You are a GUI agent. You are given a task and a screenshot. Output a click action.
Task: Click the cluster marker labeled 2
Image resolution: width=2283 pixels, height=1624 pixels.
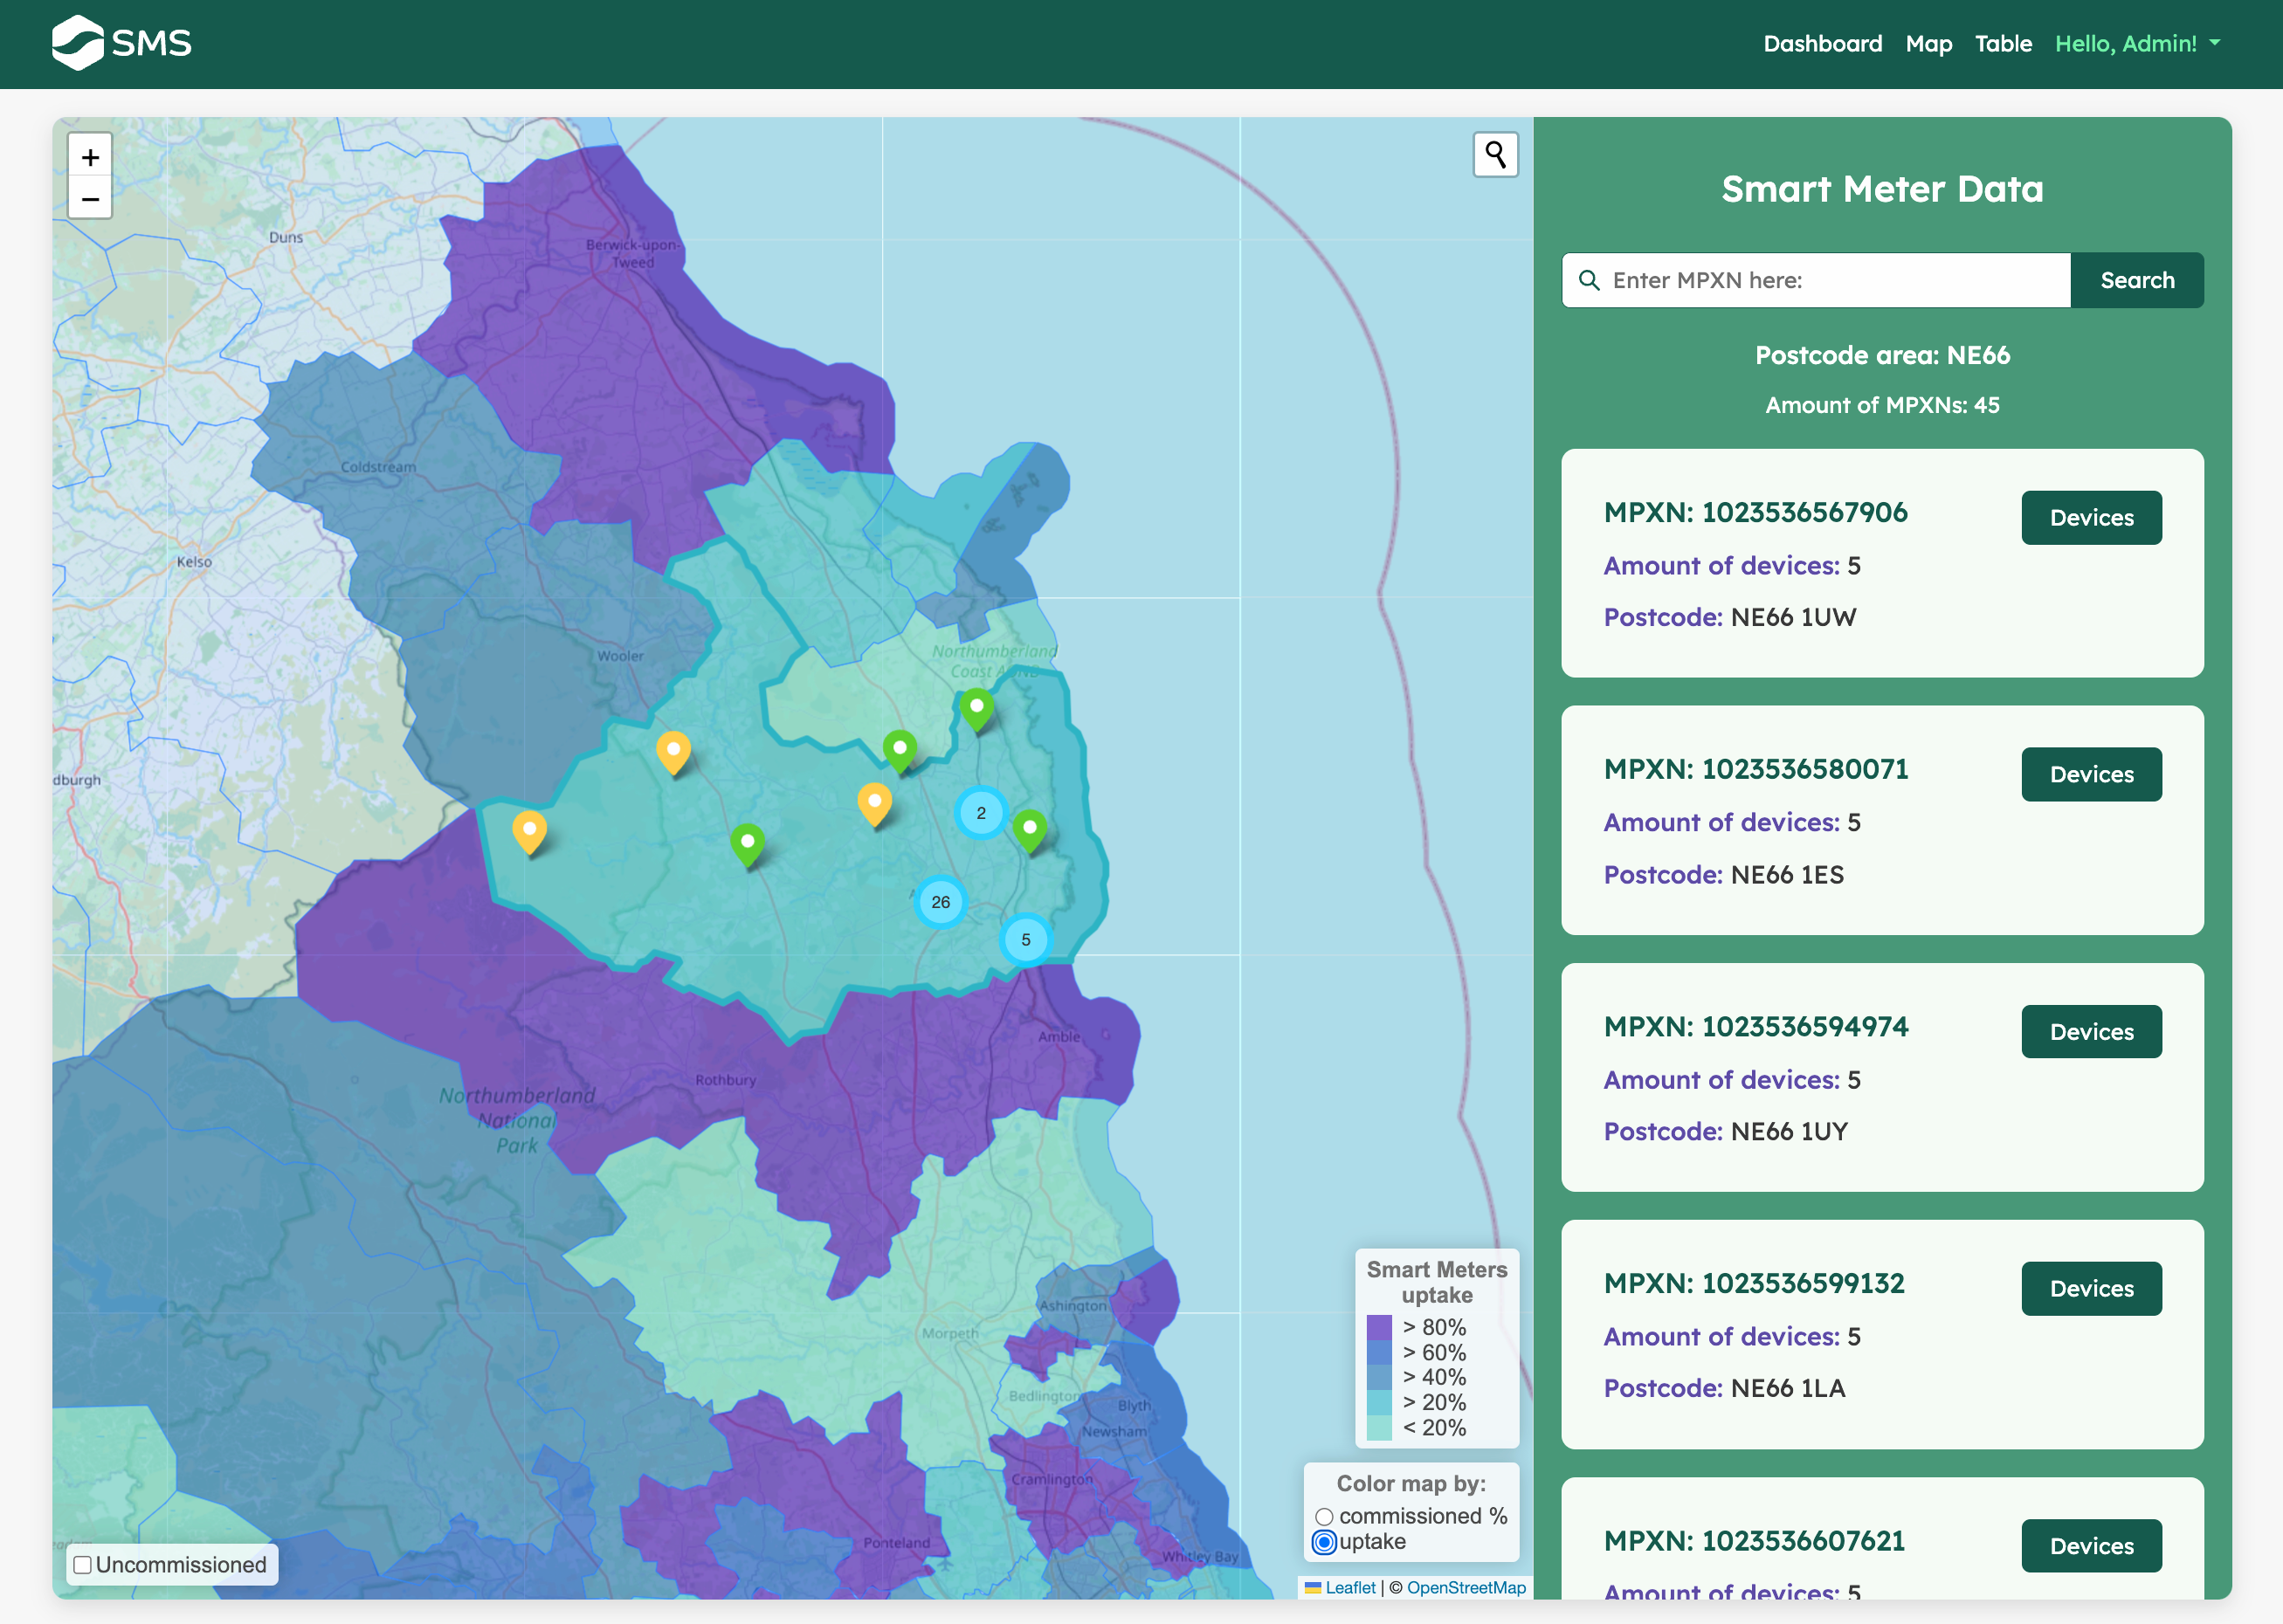coord(981,813)
